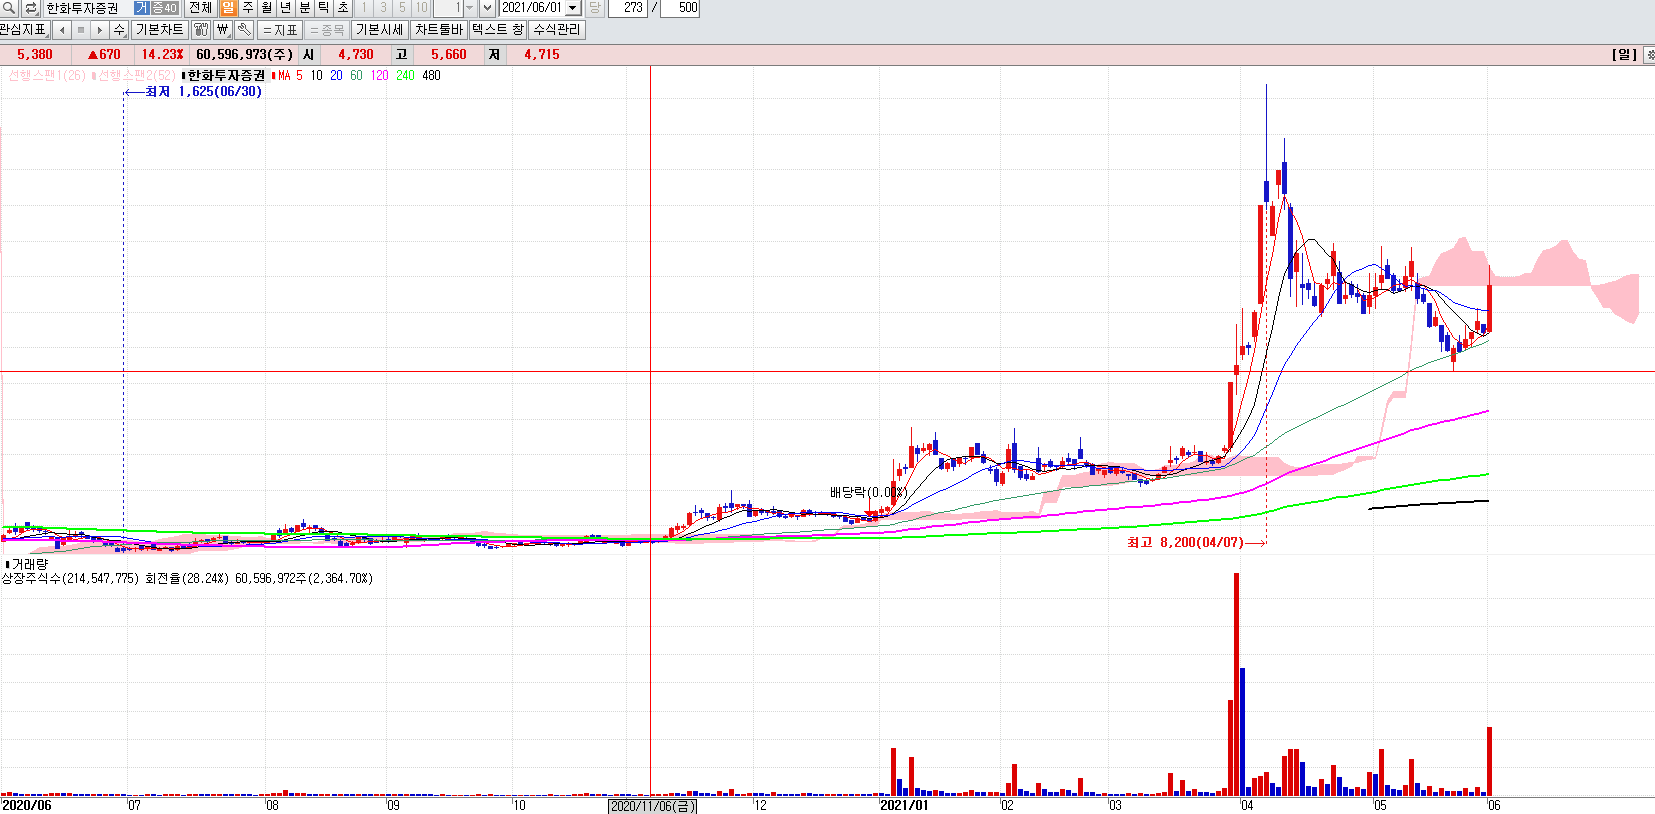Image resolution: width=1655 pixels, height=814 pixels.
Task: Click the MA 10 legend entry
Action: [316, 75]
